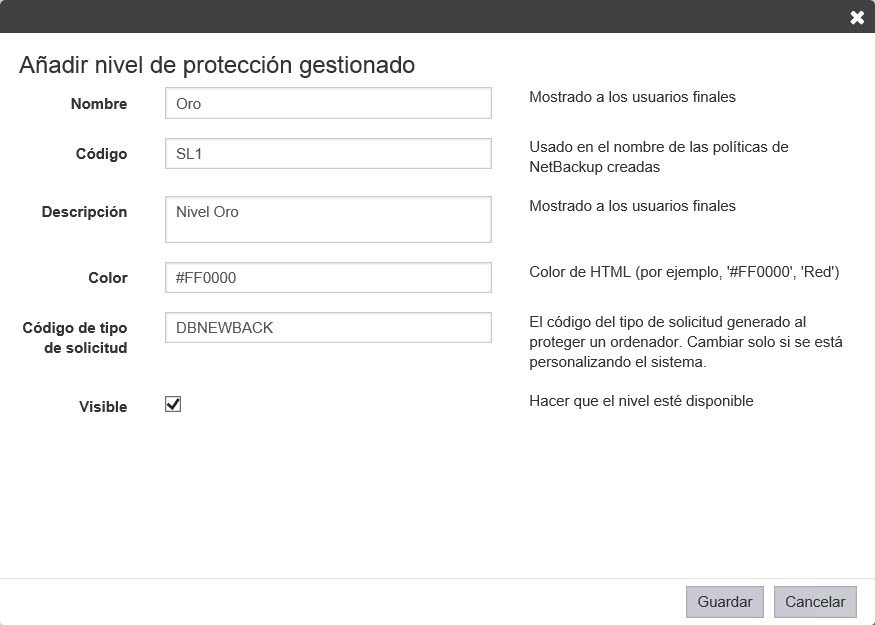
Task: Close the dialog with the X icon
Action: [x=857, y=17]
